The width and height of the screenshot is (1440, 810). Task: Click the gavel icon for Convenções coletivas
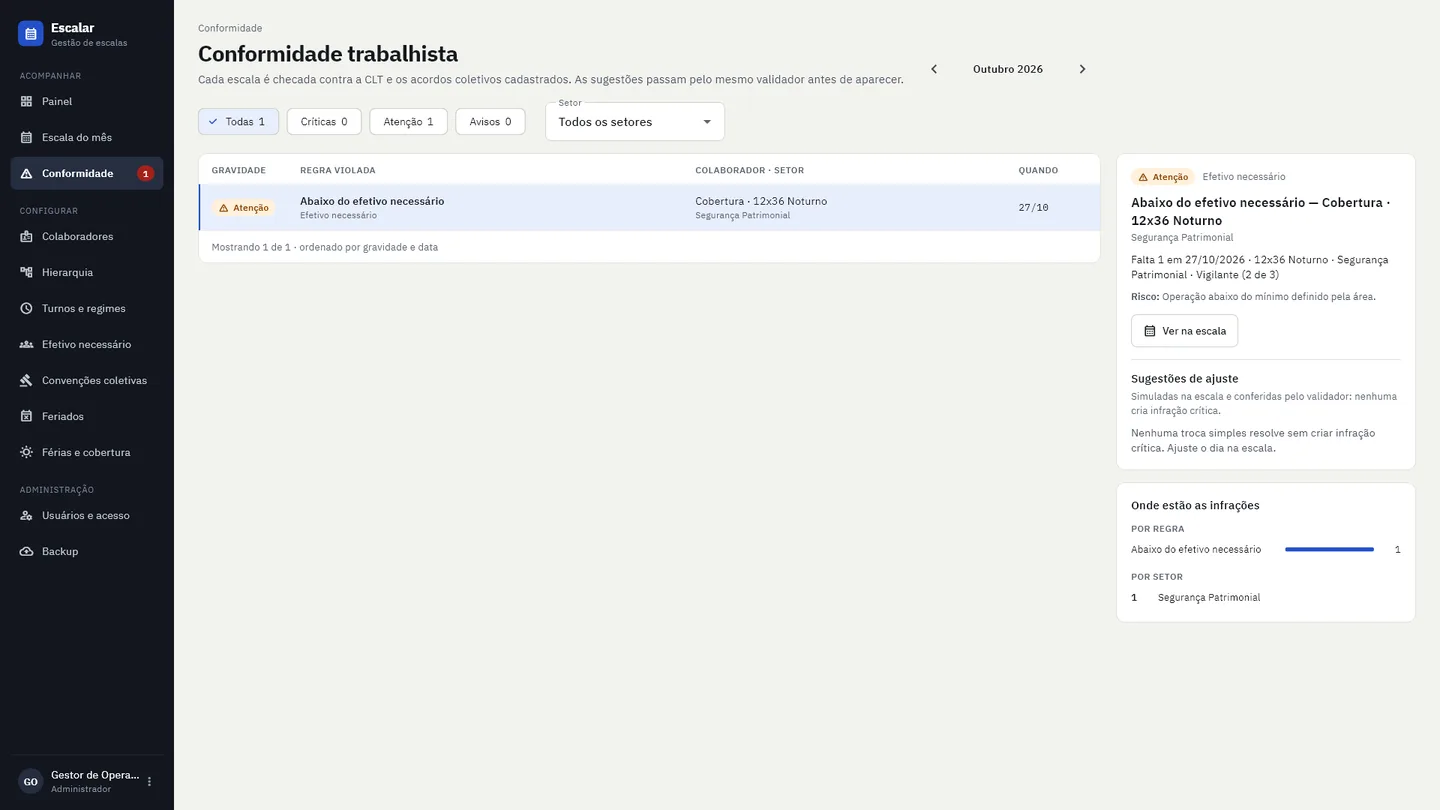click(26, 380)
